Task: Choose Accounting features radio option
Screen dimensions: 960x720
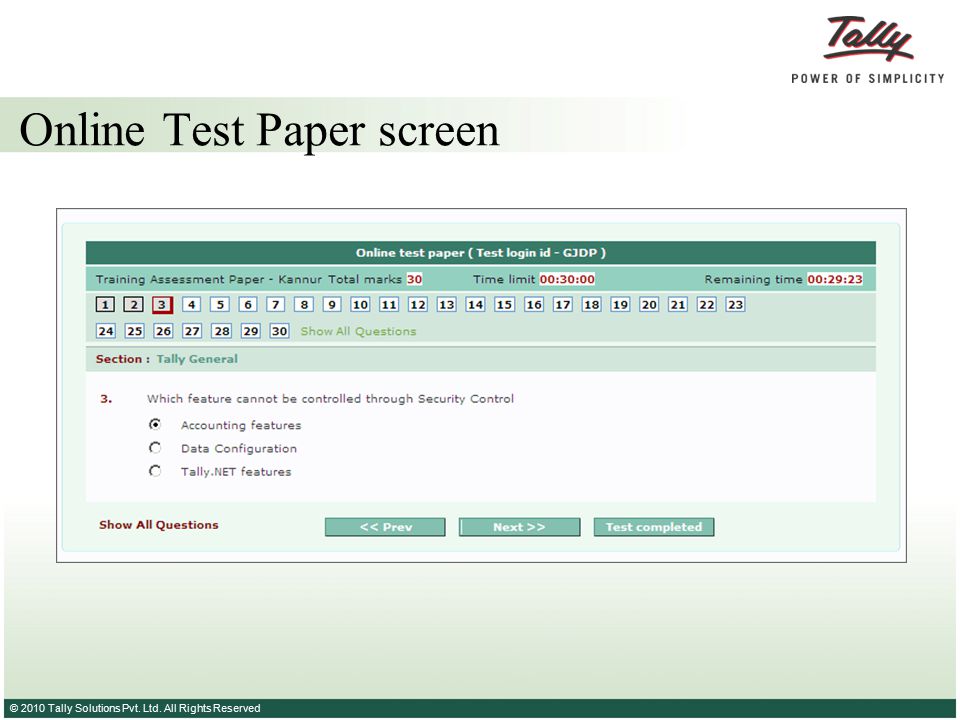Action: 155,424
